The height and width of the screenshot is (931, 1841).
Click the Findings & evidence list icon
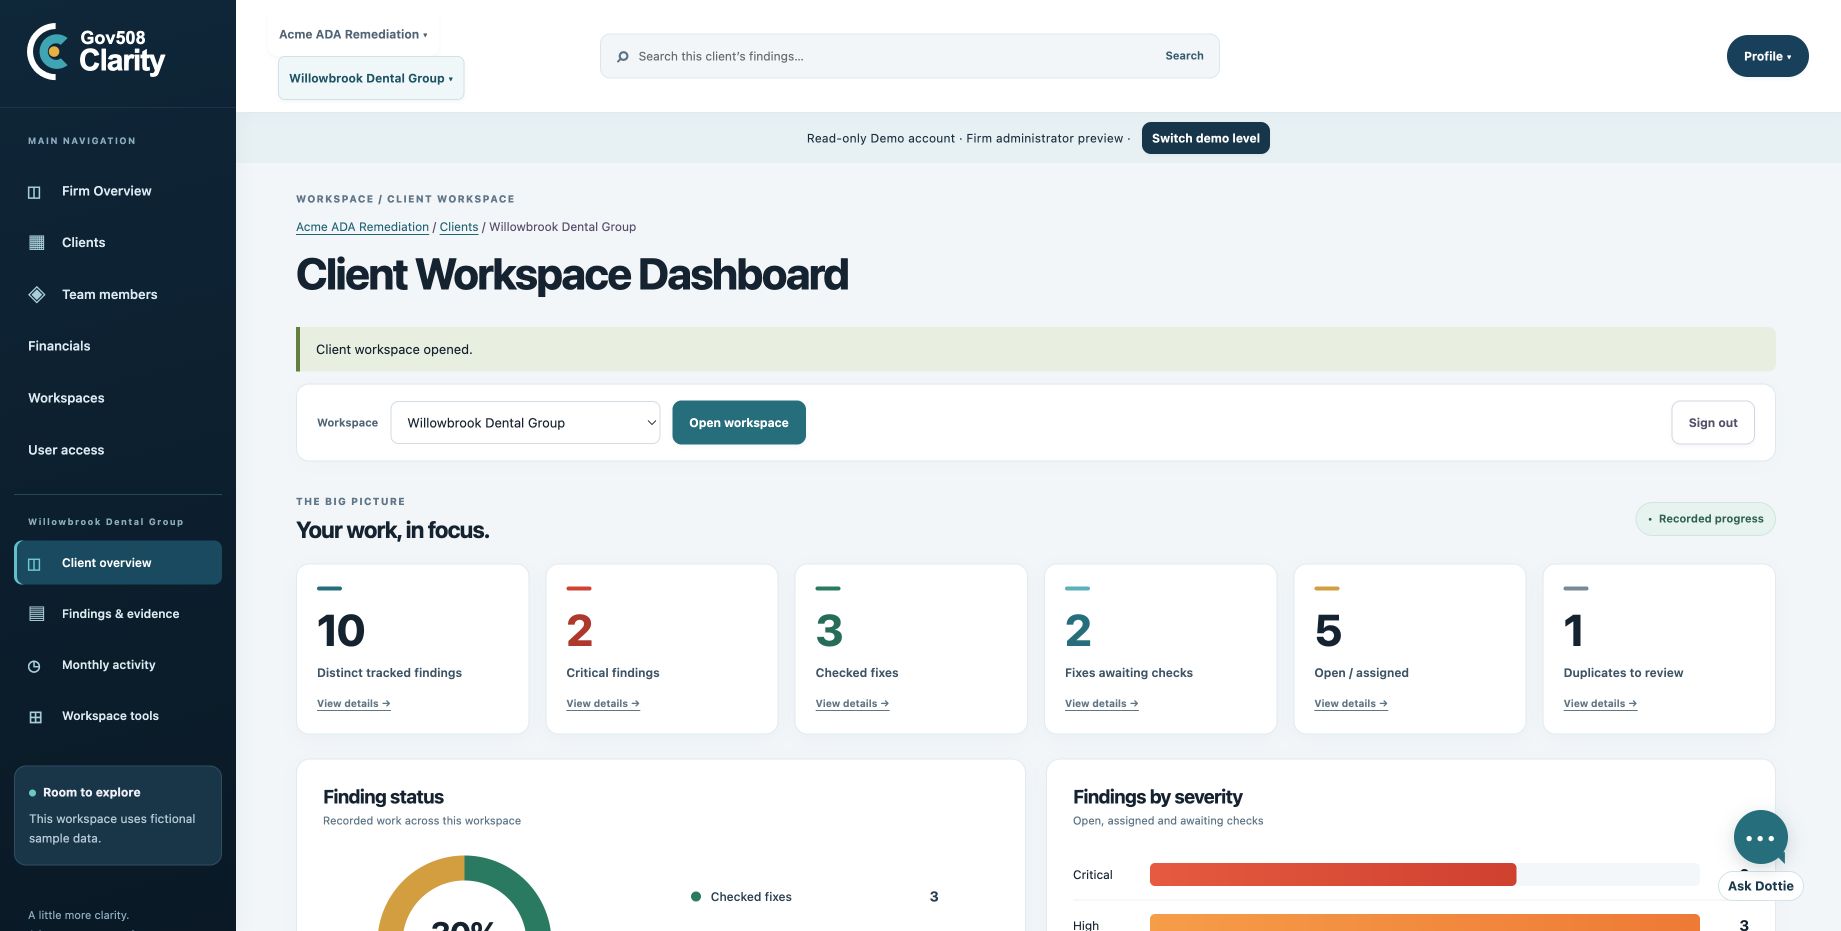coord(37,614)
